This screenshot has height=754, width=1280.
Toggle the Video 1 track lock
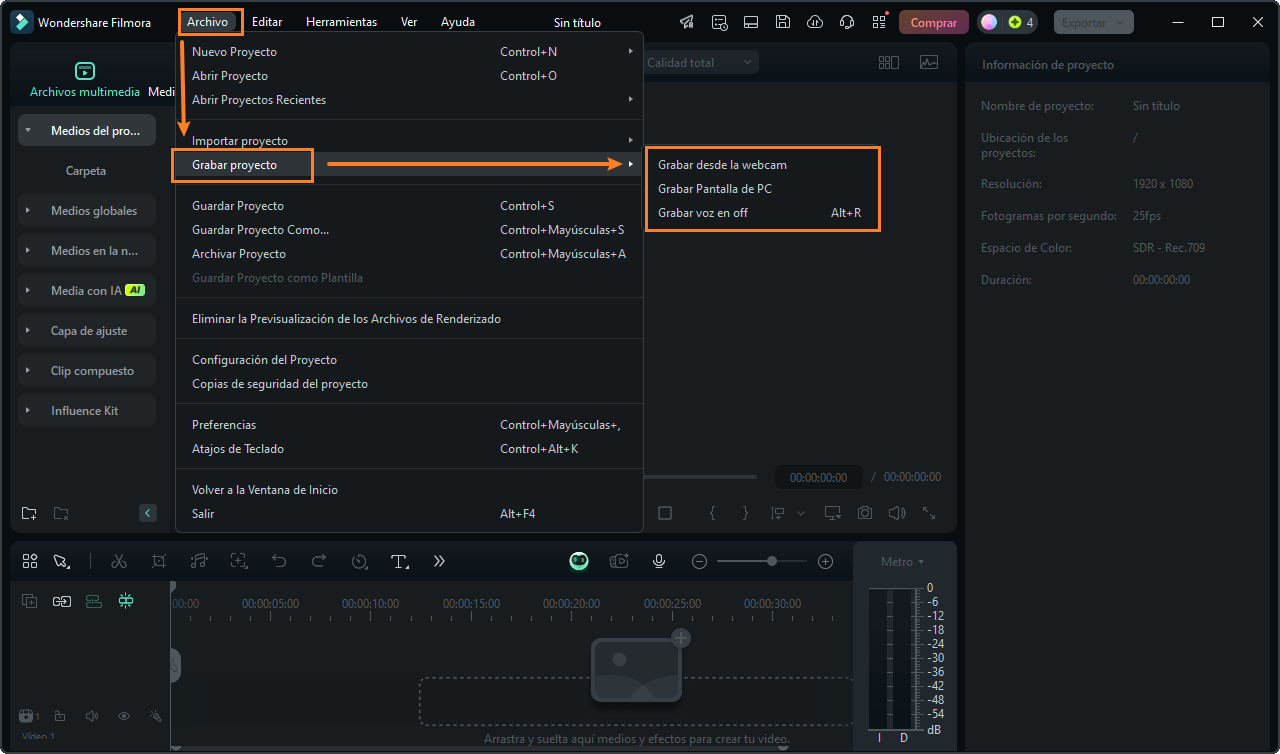tap(60, 716)
